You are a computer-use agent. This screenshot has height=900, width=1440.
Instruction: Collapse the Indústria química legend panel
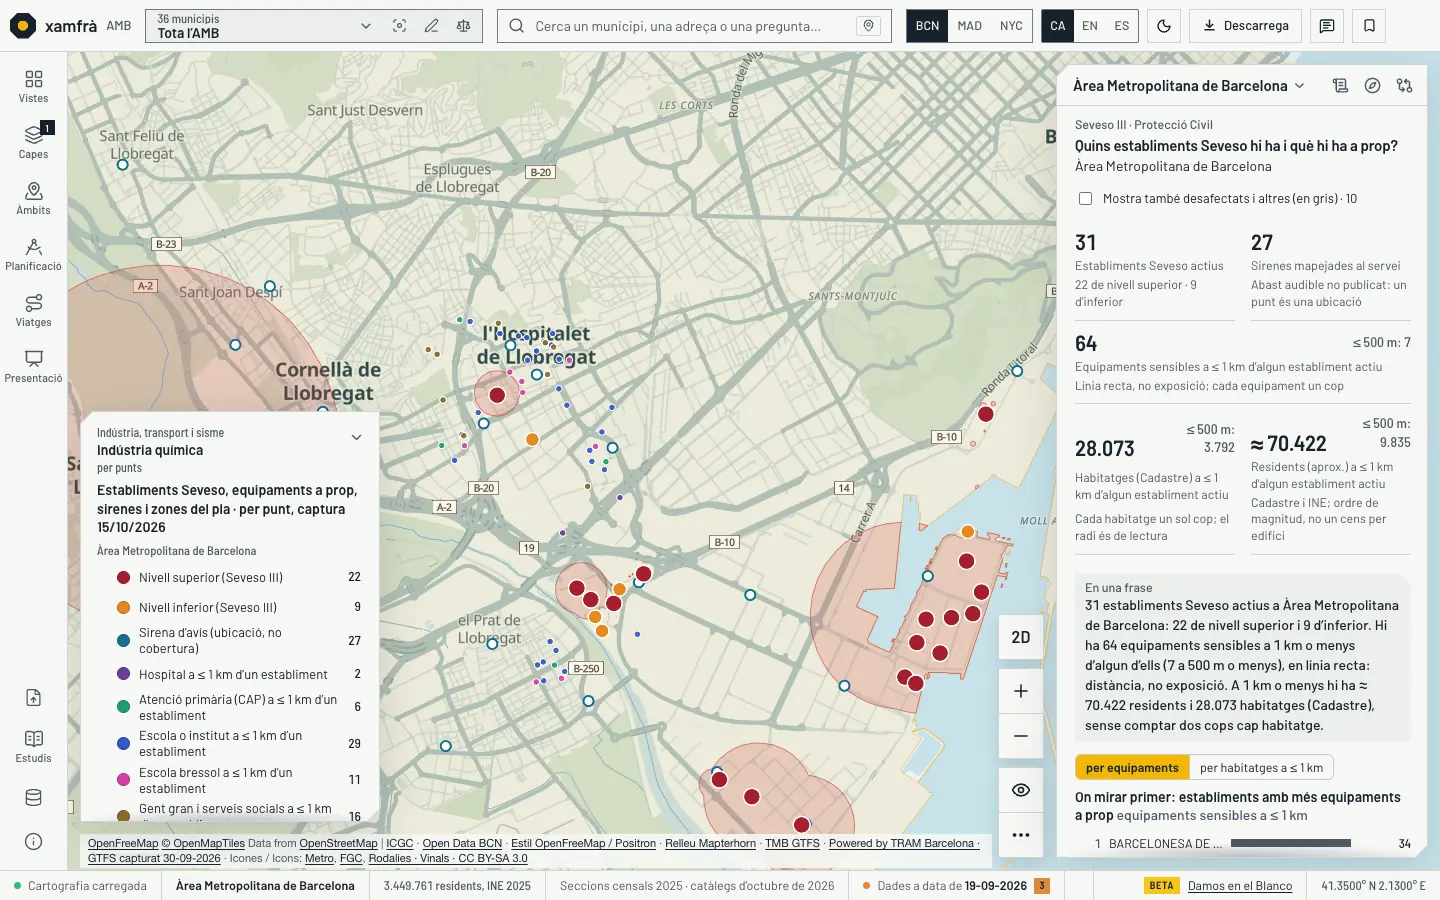click(356, 437)
